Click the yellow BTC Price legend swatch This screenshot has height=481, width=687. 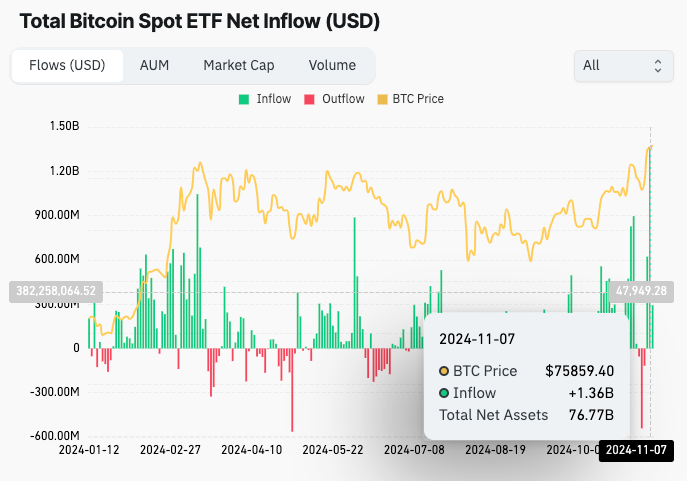pos(381,99)
